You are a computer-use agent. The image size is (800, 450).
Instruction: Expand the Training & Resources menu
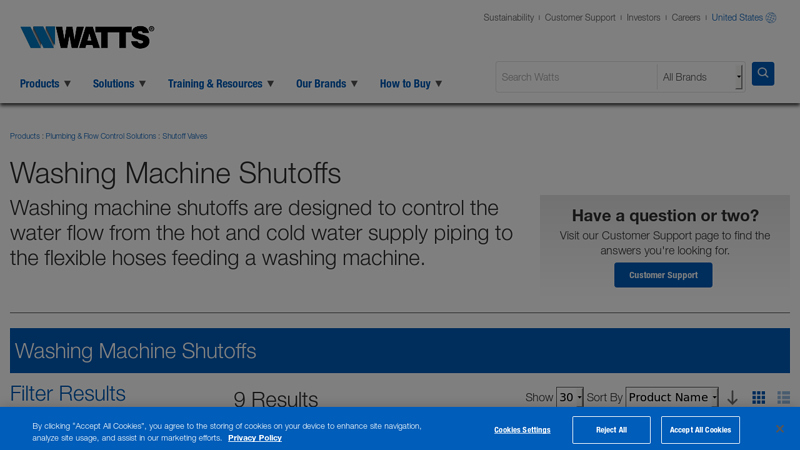[x=221, y=83]
